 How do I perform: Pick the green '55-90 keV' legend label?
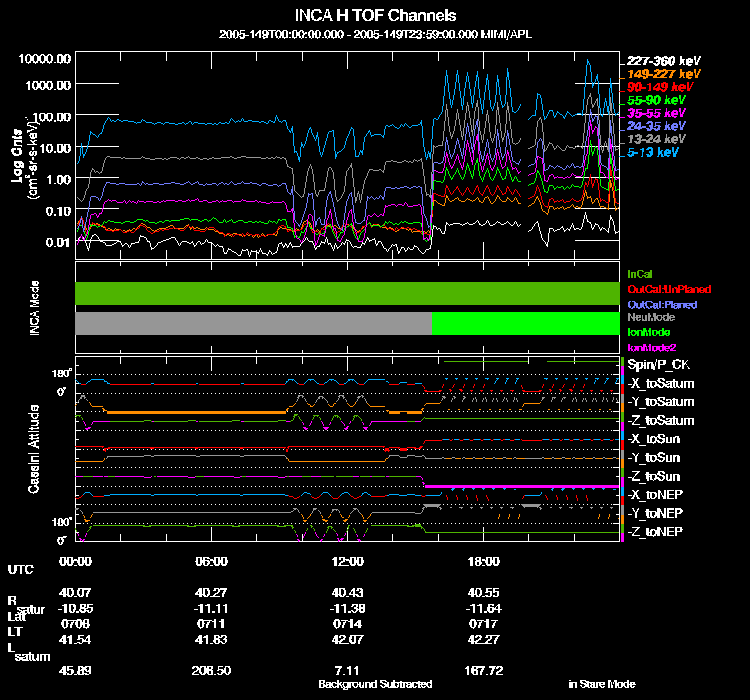656,100
